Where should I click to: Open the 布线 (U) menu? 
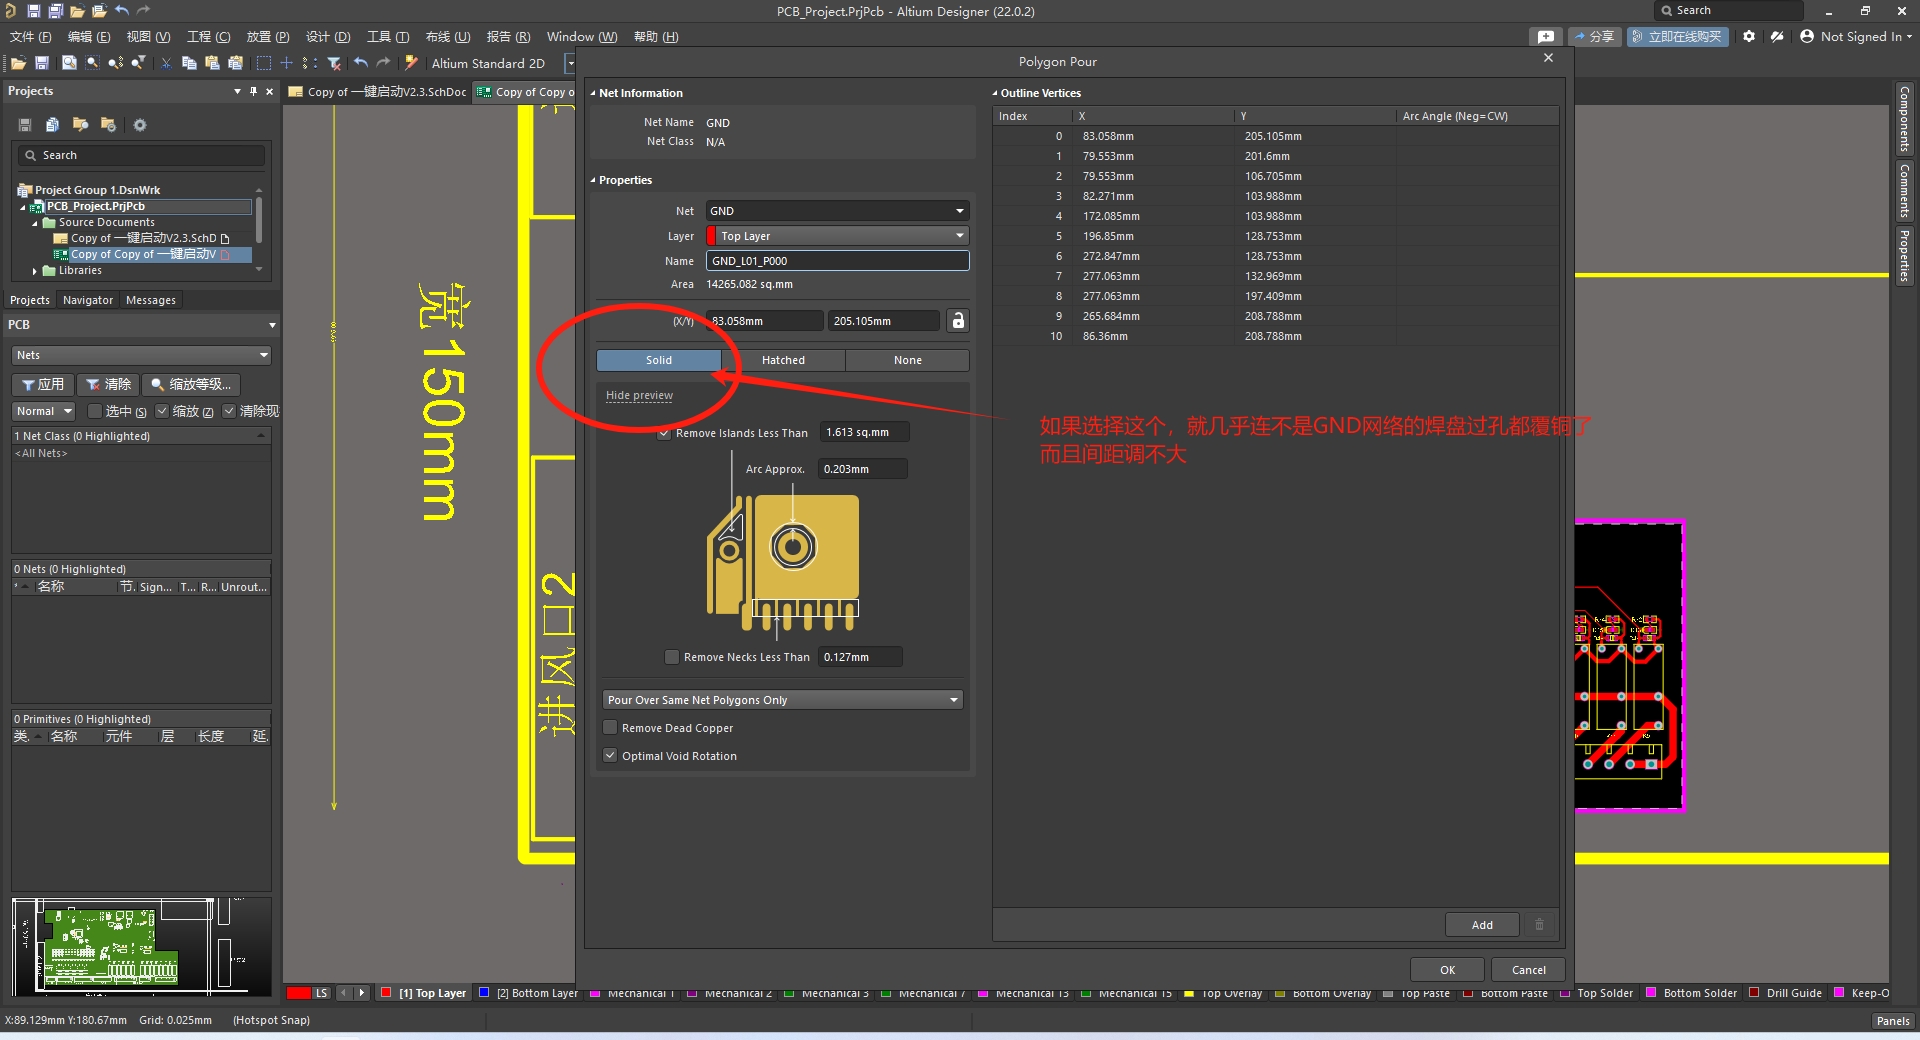[x=448, y=37]
